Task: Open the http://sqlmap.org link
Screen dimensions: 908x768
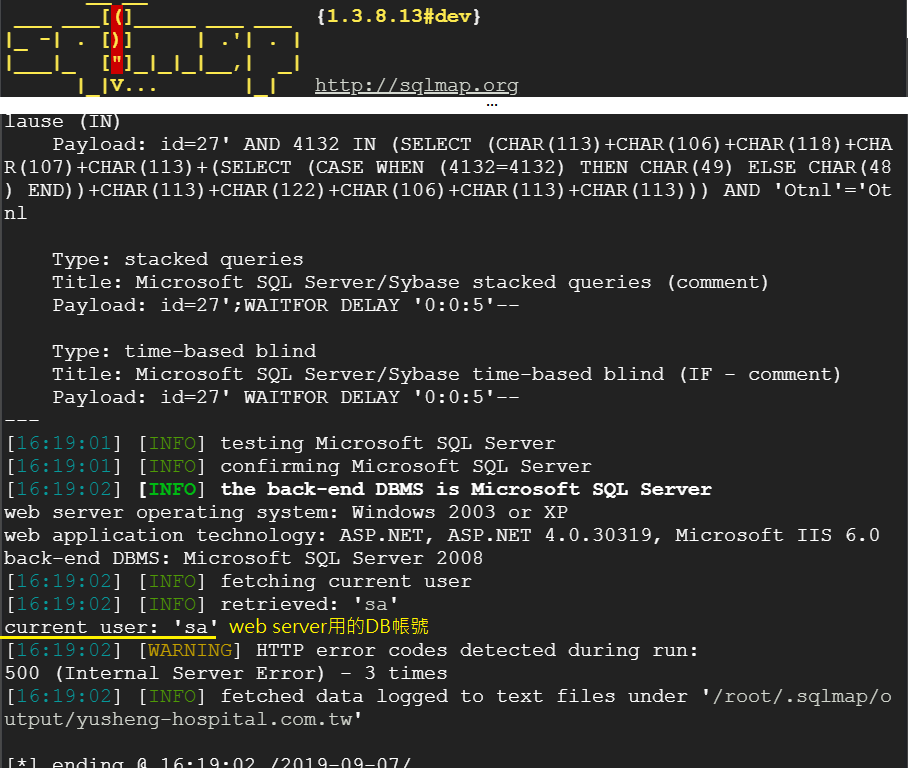Action: pyautogui.click(x=416, y=85)
